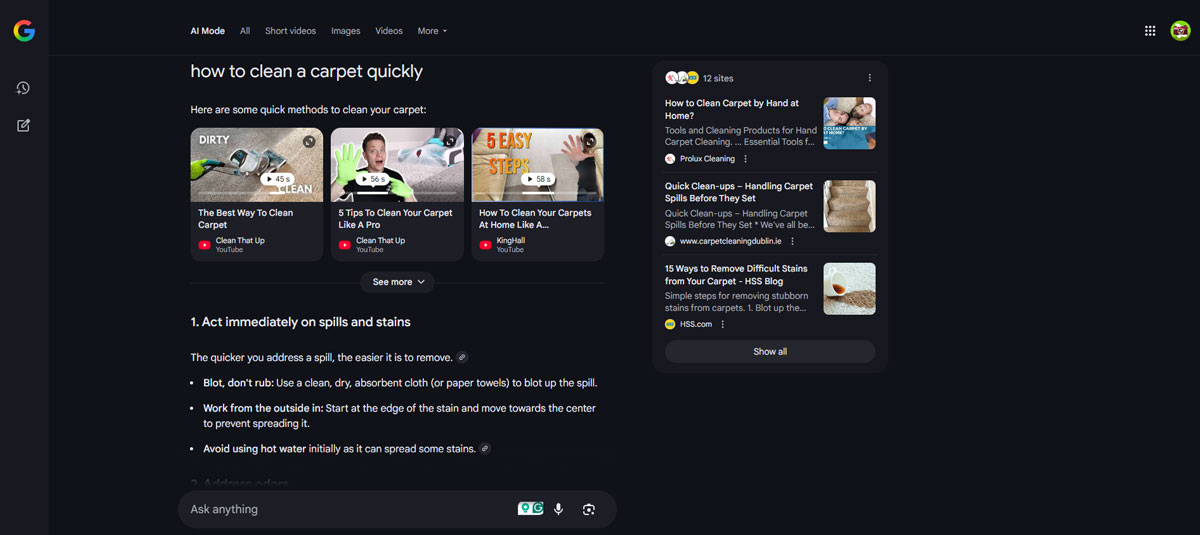Image resolution: width=1200 pixels, height=535 pixels.
Task: Open the Google account profile avatar
Action: [1180, 31]
